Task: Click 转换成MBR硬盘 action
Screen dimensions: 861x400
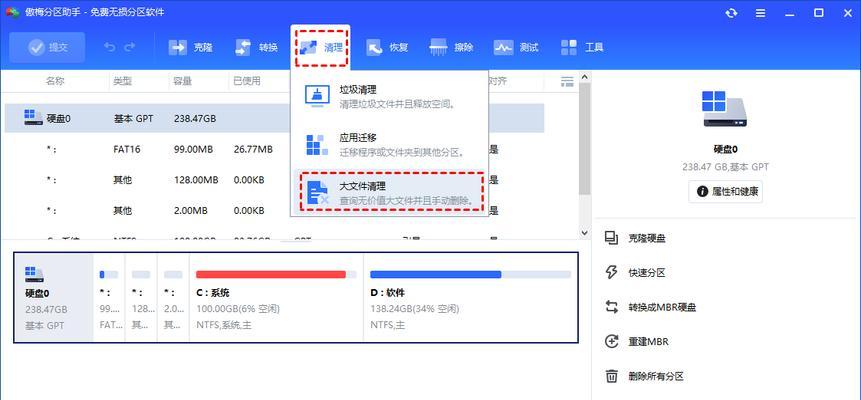Action: [x=662, y=308]
